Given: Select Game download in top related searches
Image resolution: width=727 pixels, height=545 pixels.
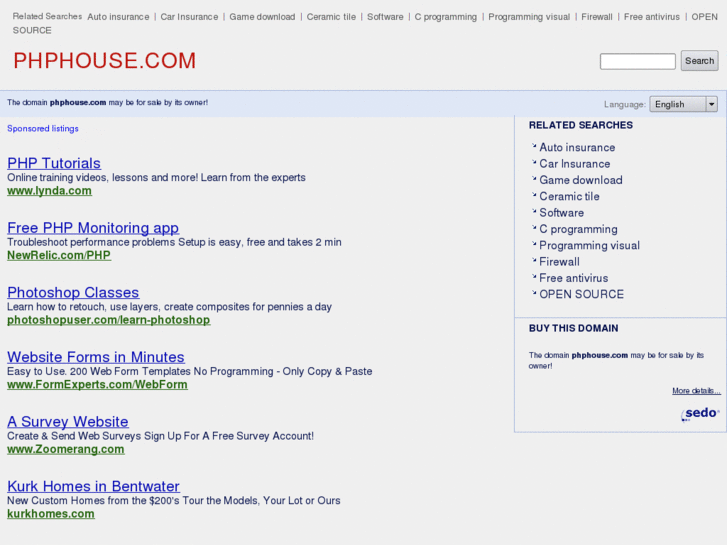Looking at the screenshot, I should tap(262, 17).
